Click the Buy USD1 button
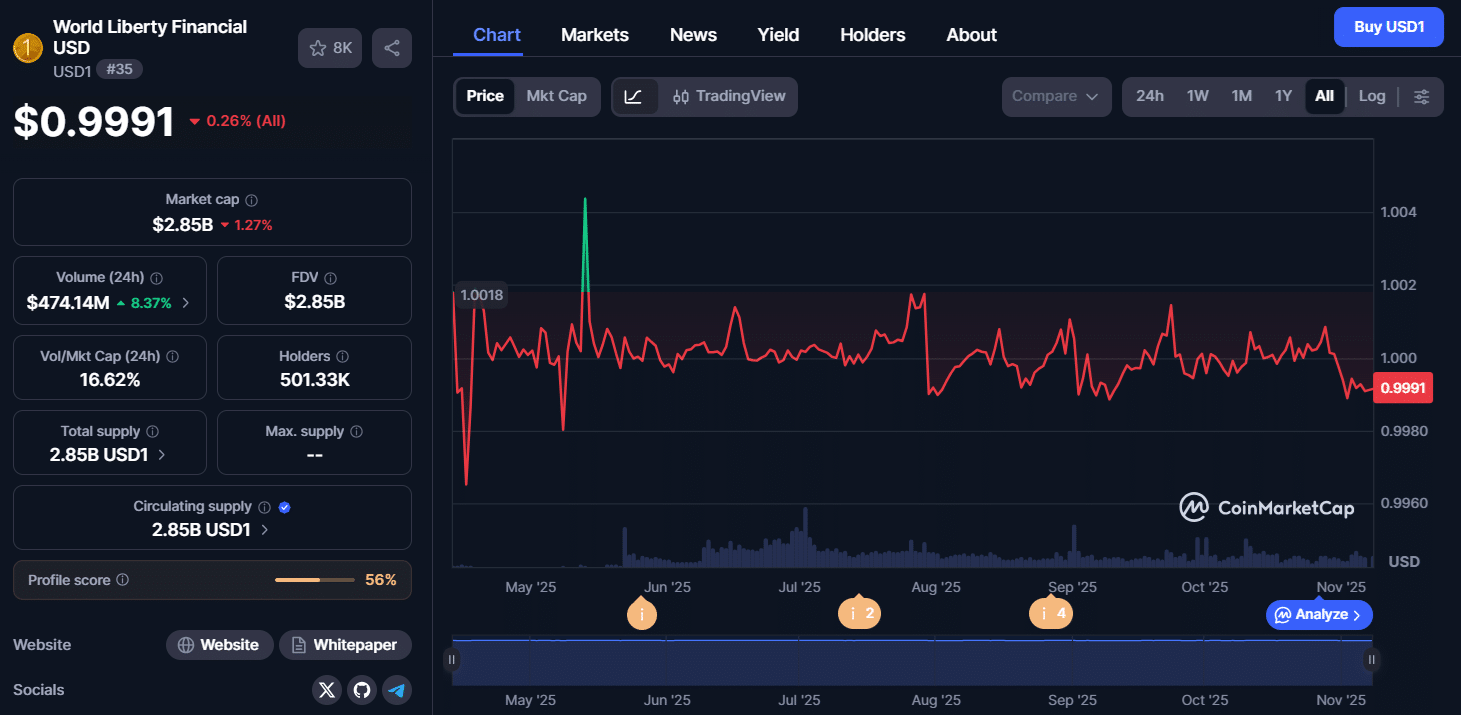Viewport: 1461px width, 715px height. click(1389, 27)
